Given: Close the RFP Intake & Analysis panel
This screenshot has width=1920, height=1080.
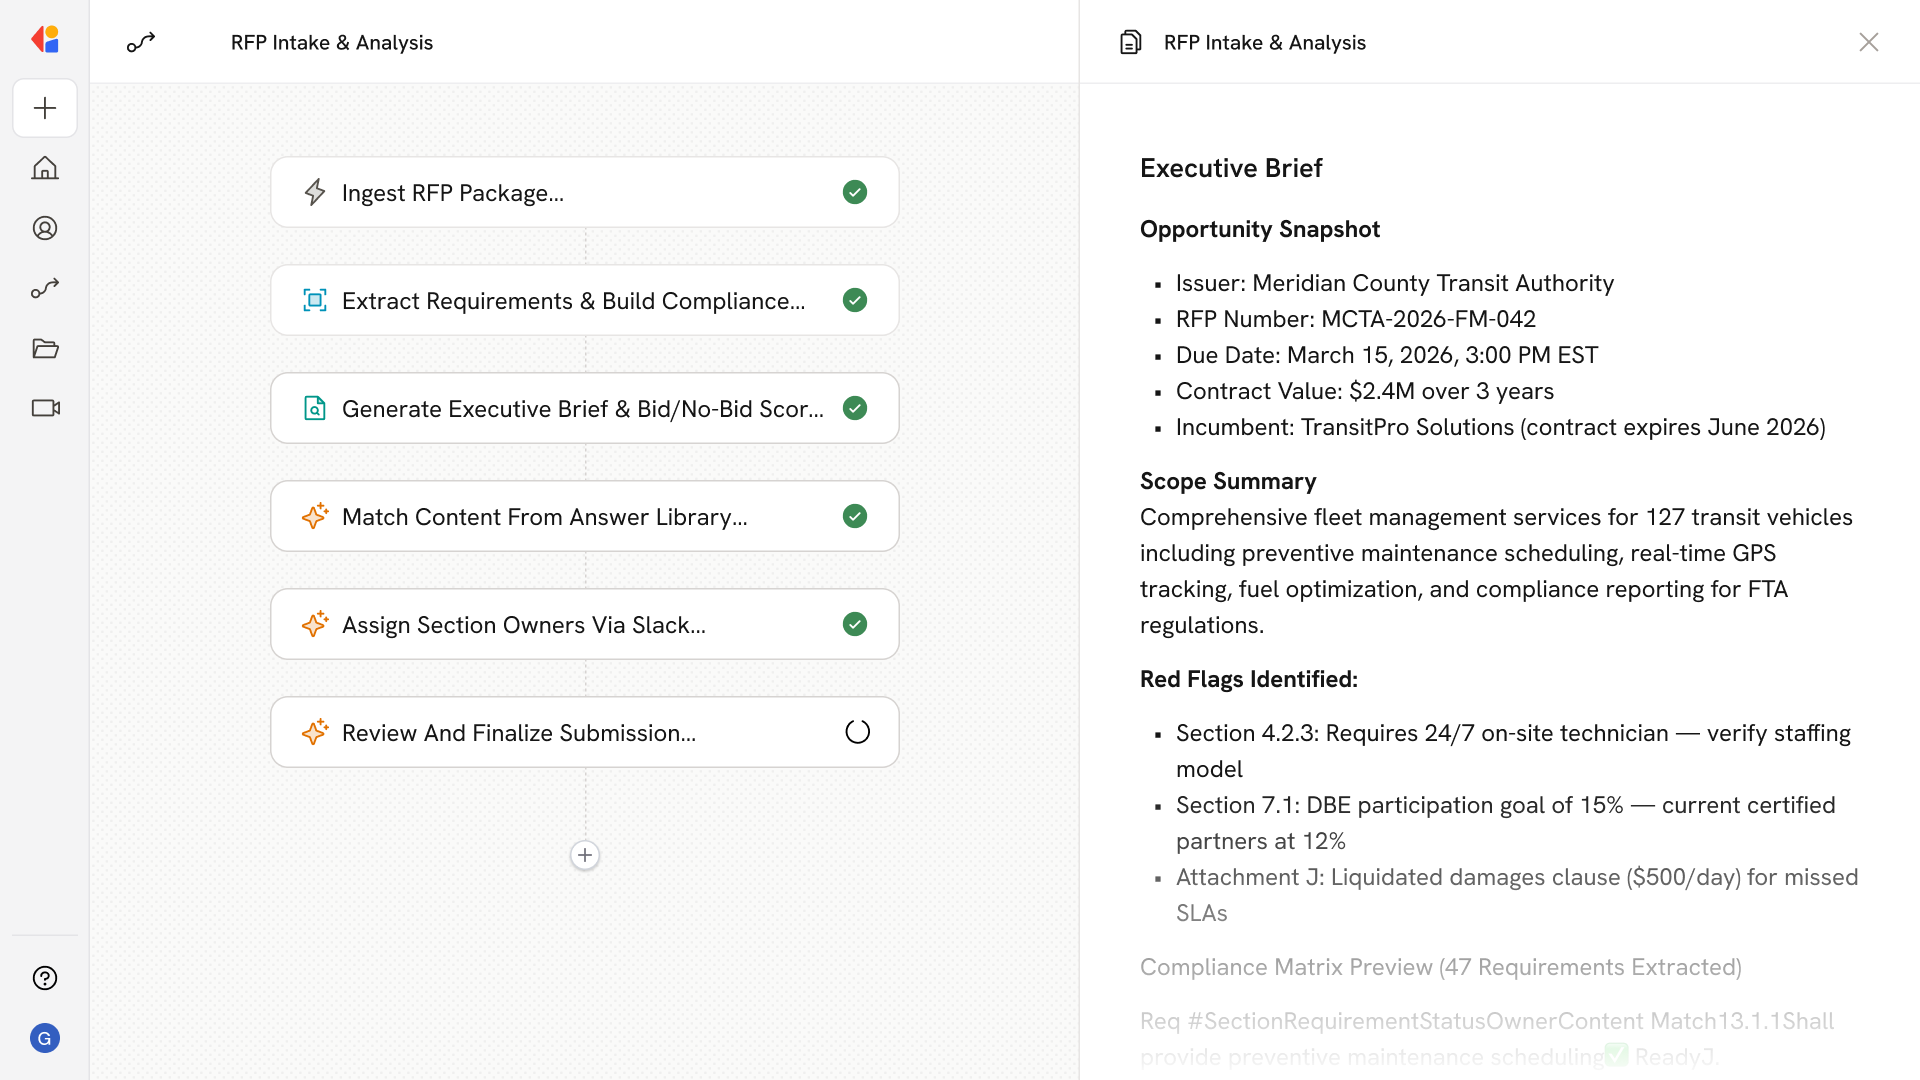Looking at the screenshot, I should point(1868,42).
